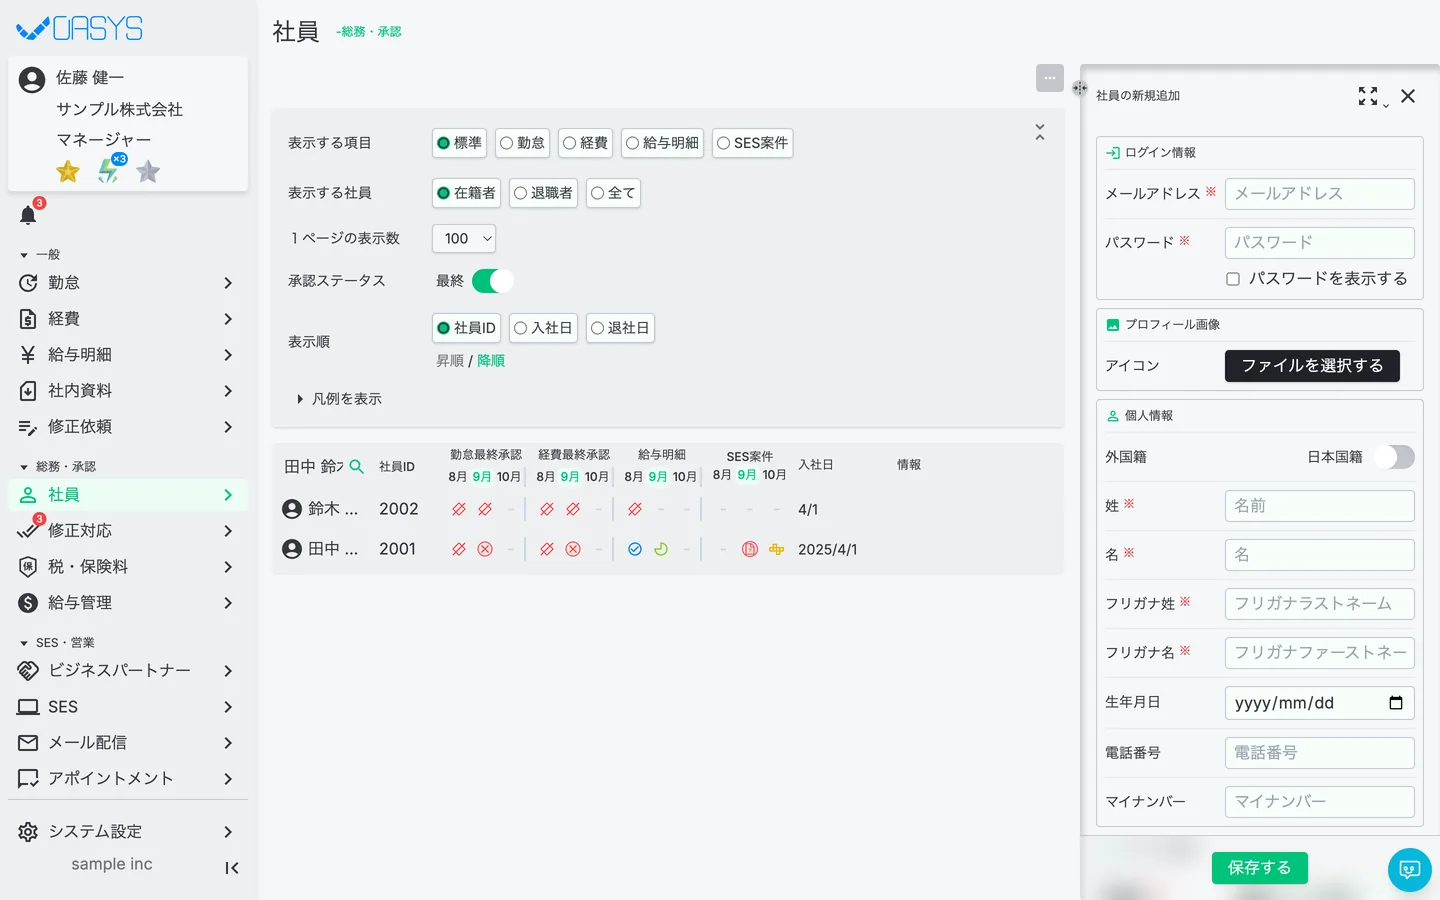
Task: Click the 佐藤 健一 user avatar
Action: (x=32, y=80)
